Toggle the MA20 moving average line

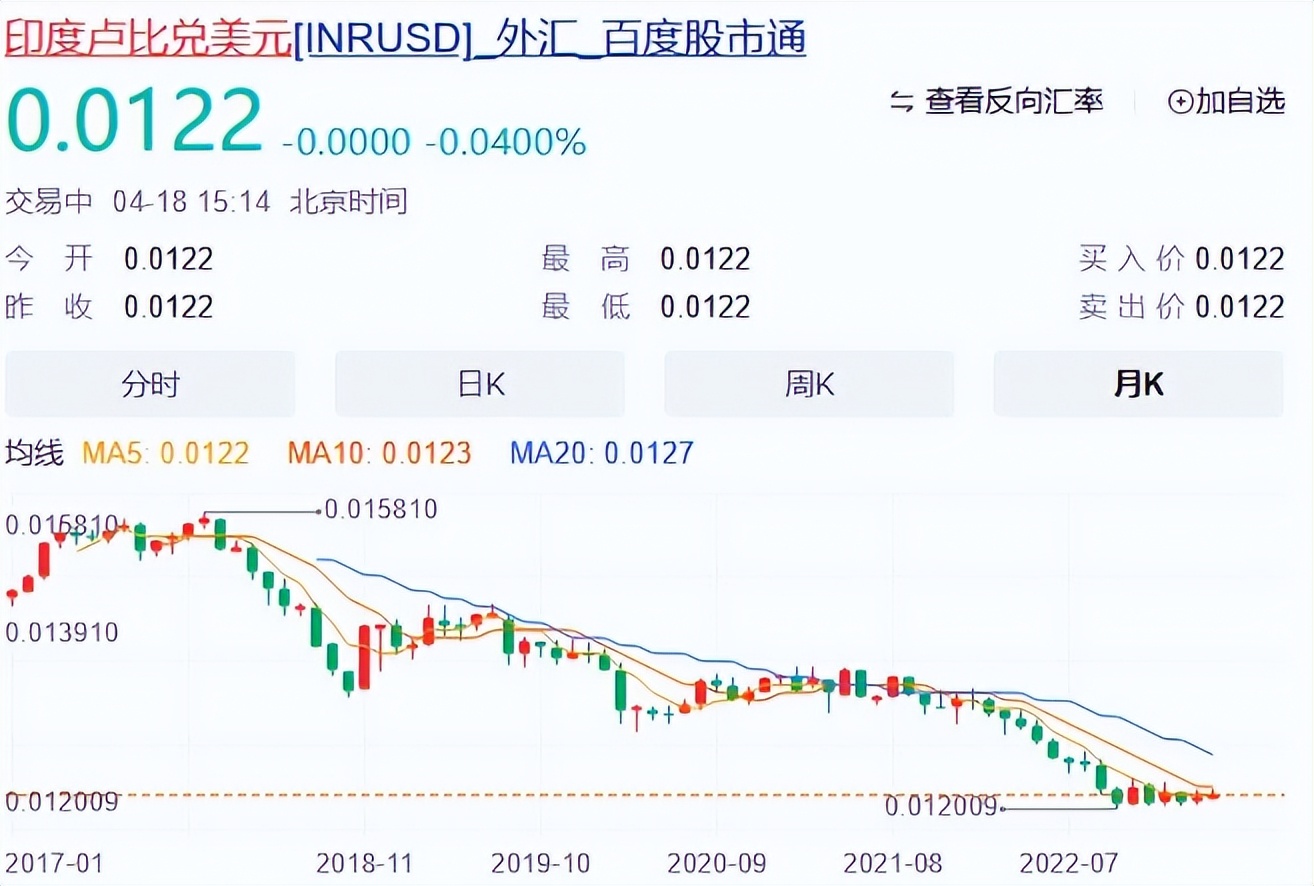pos(601,453)
